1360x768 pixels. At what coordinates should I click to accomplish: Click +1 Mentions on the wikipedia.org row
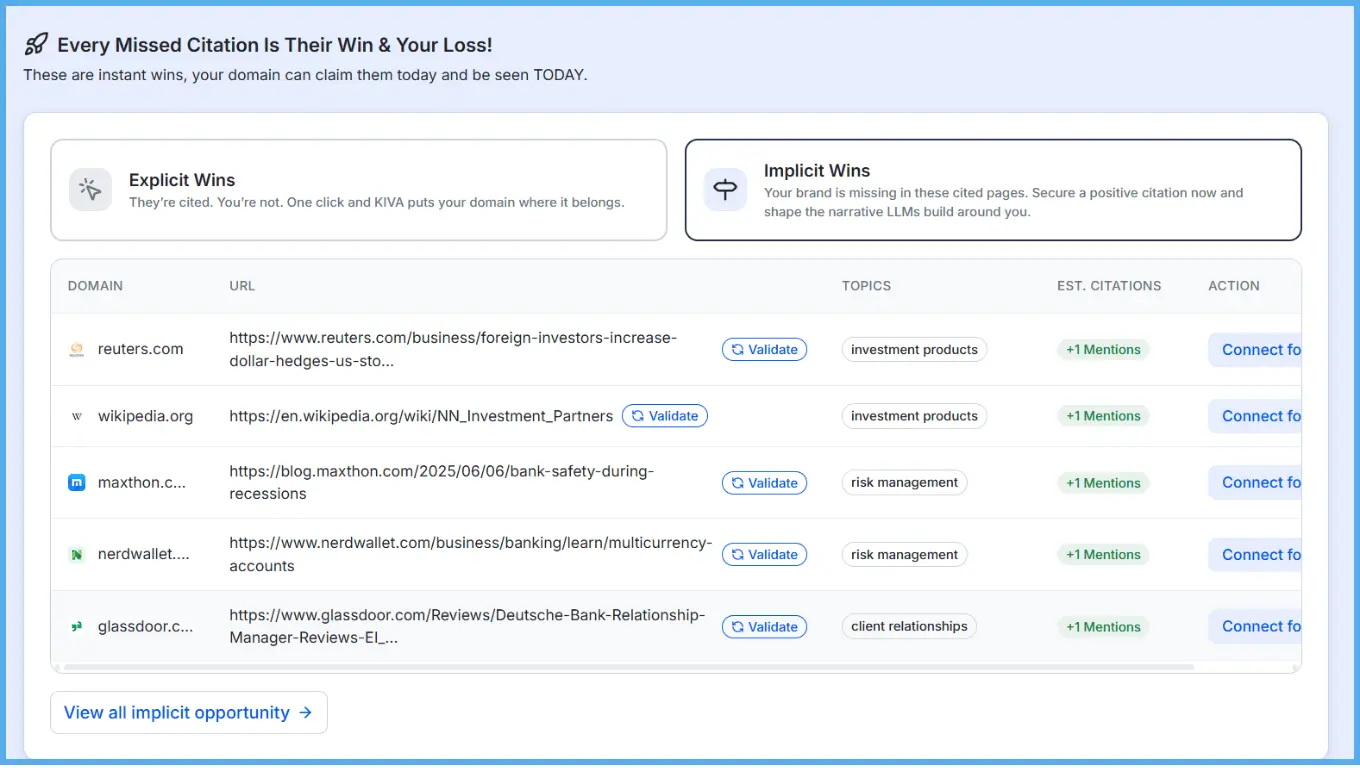[x=1103, y=415]
